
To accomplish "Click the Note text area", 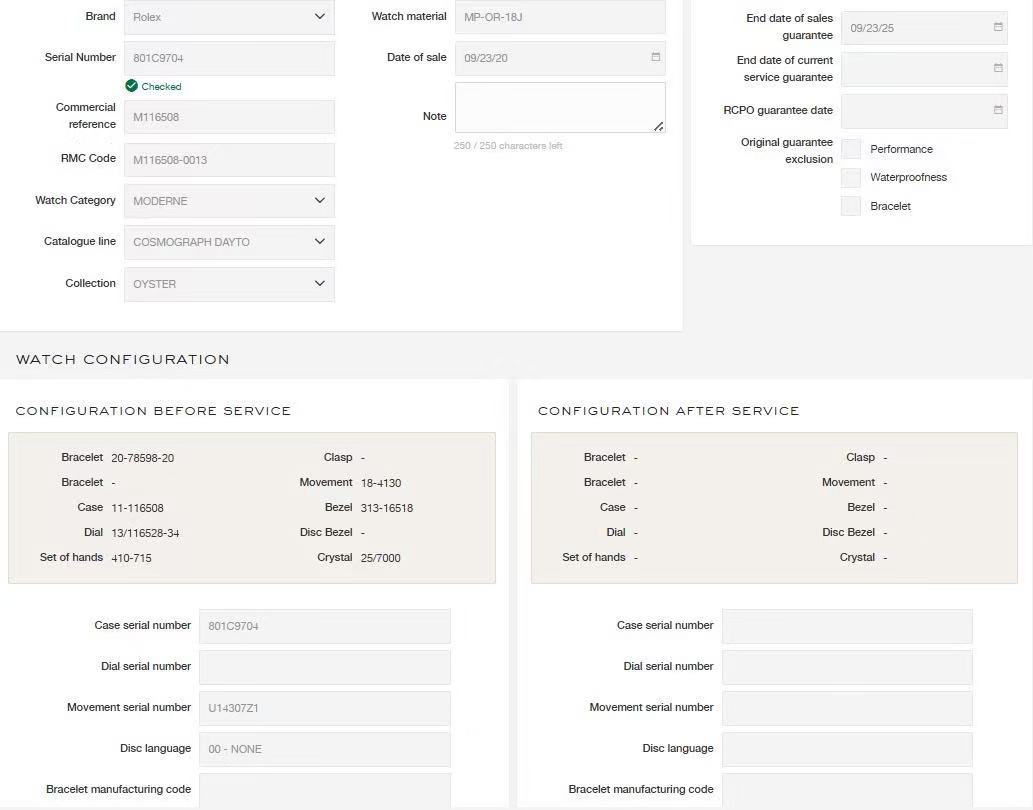I will [x=559, y=107].
